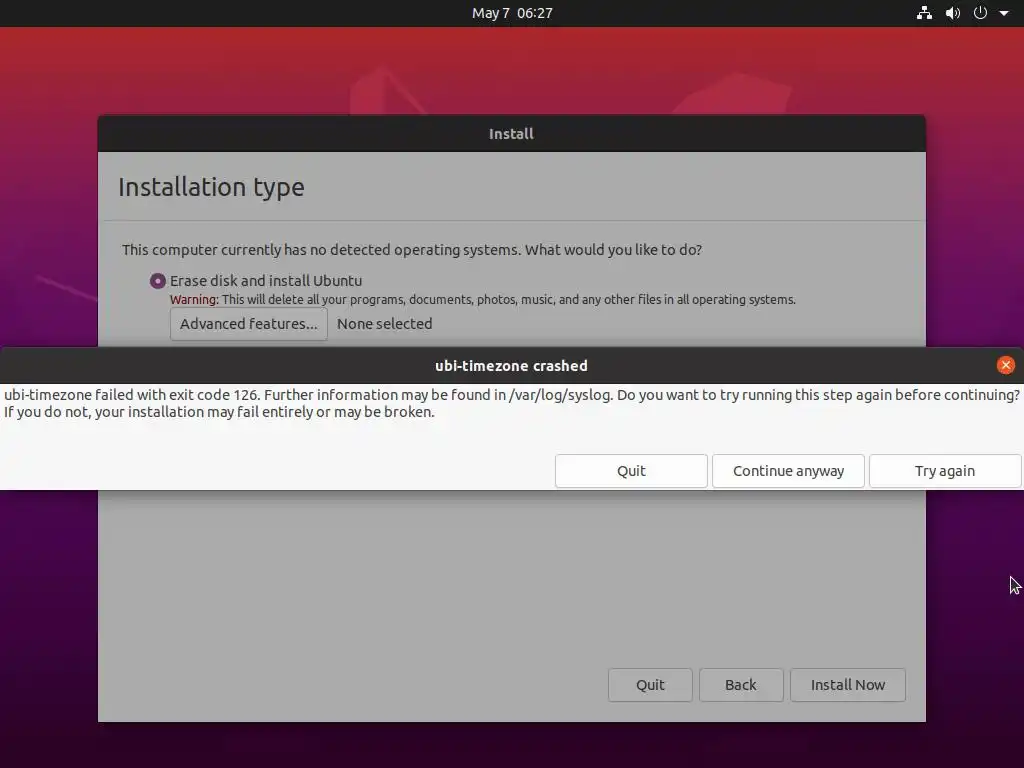Open the clock showing May 7 06:27
Image resolution: width=1024 pixels, height=768 pixels.
[x=512, y=13]
